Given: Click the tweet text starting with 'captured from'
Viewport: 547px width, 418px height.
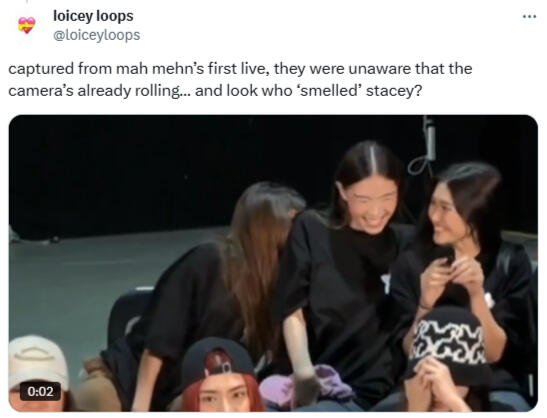Looking at the screenshot, I should click(x=240, y=80).
